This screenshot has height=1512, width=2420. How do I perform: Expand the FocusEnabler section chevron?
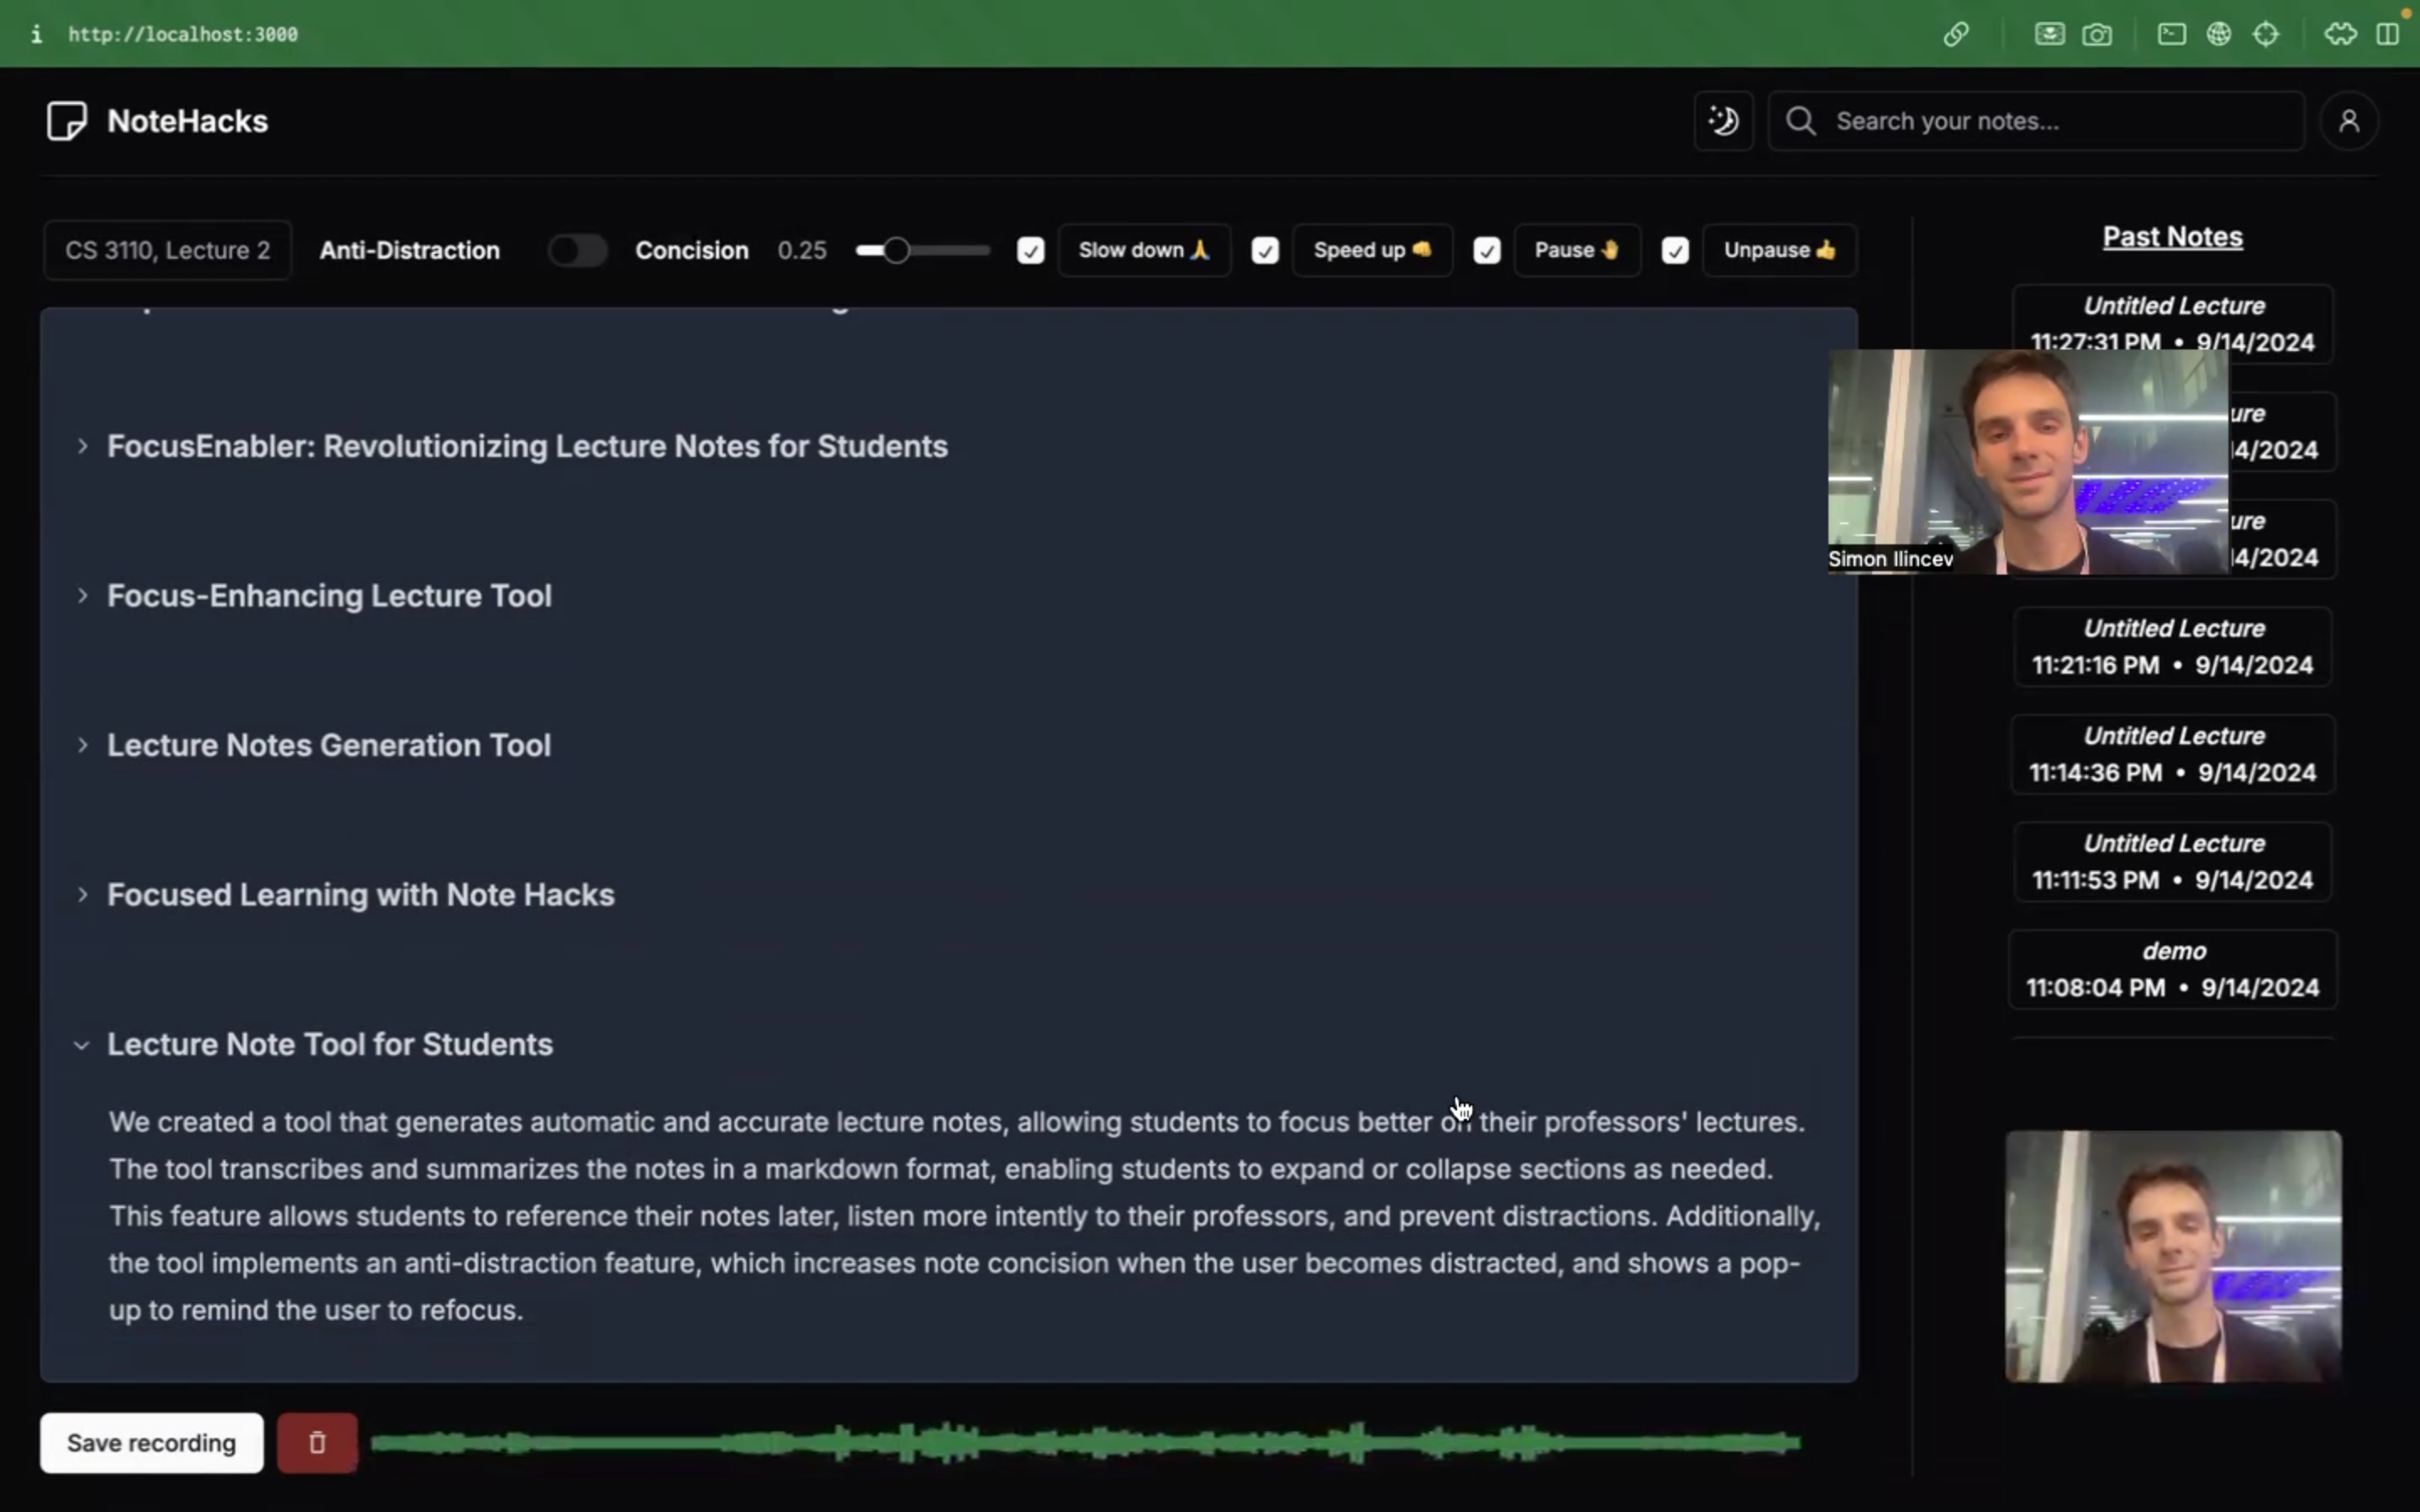pos(82,446)
